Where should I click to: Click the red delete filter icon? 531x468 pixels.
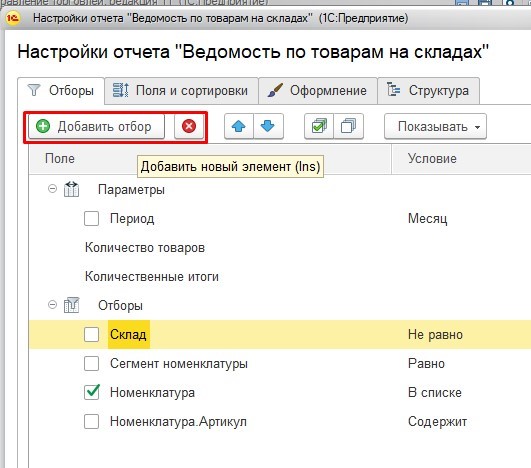(189, 127)
